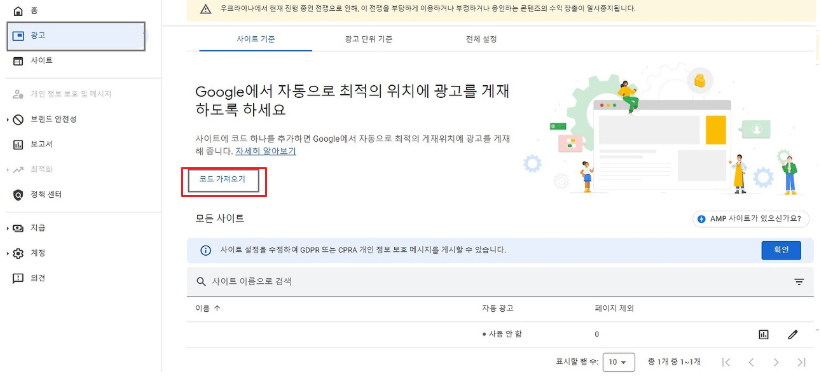821x376 pixels.
Task: Switch to the 사이트 기준 tab
Action: coord(256,40)
